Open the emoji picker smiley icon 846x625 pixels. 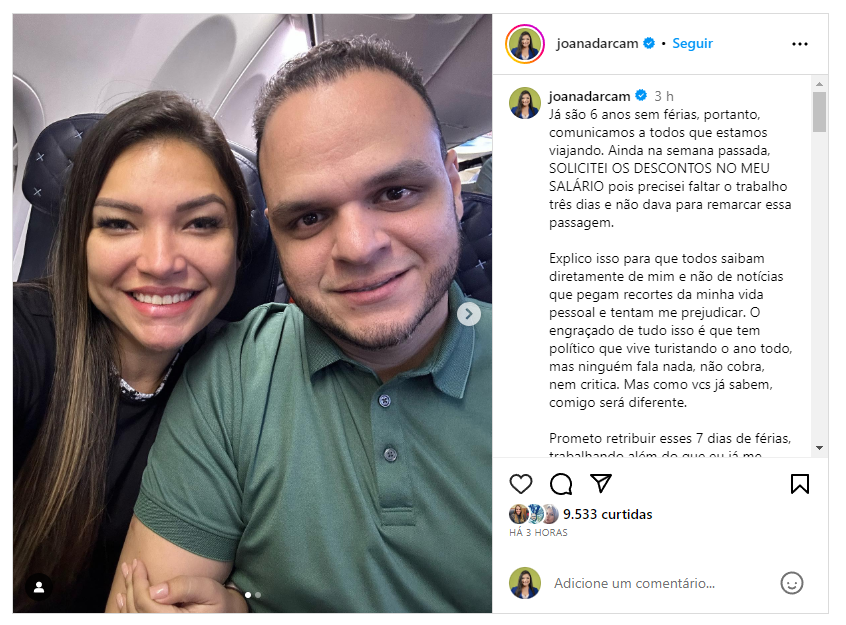[792, 583]
